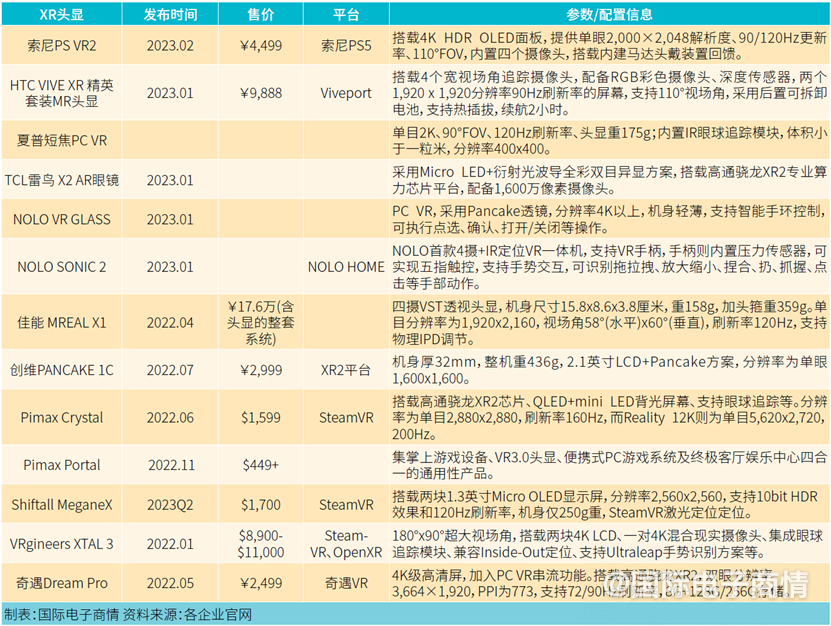Image resolution: width=831 pixels, height=626 pixels.
Task: Click the 佳能 MREAL X1 specs description
Action: 609,322
